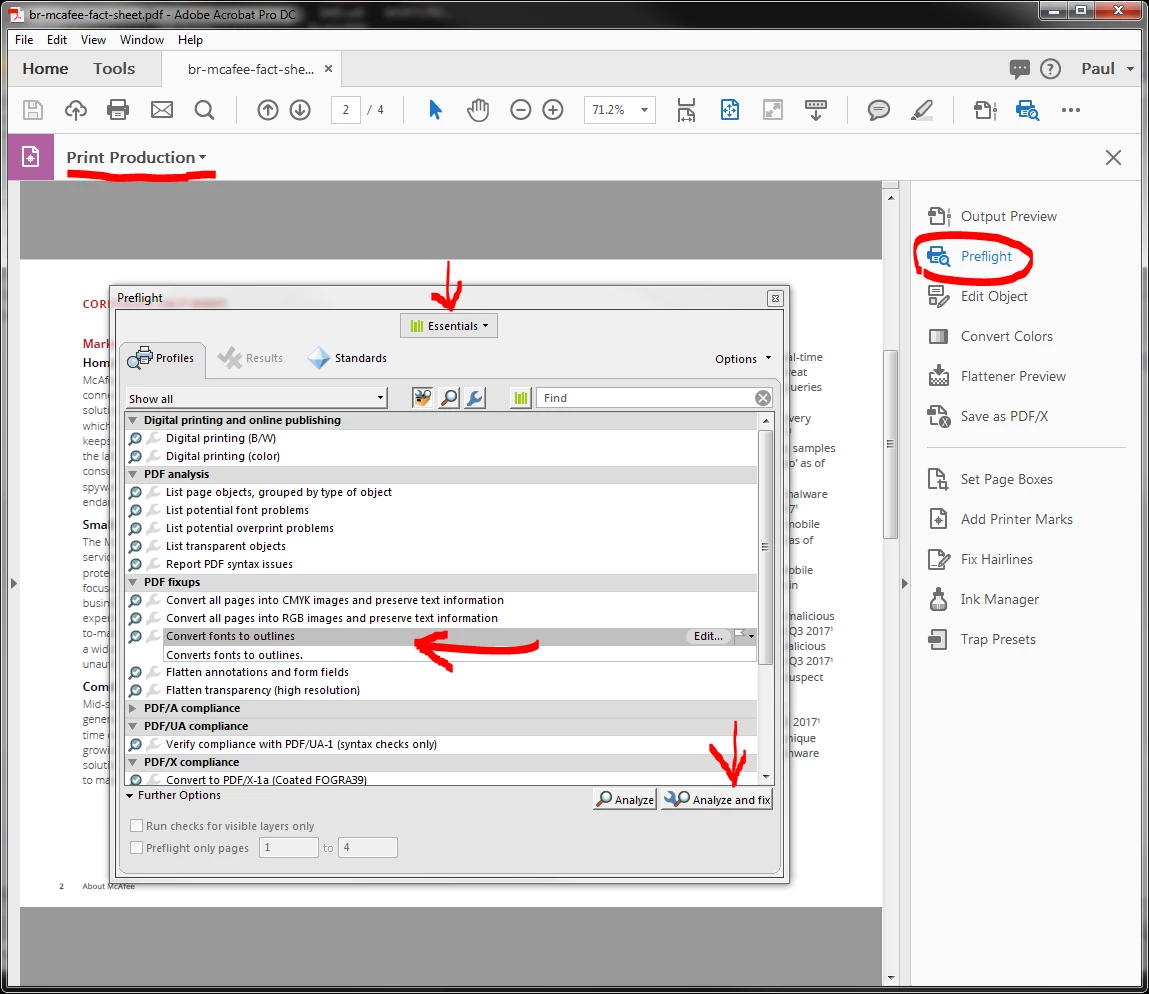Collapse the PDF analysis group

(133, 474)
